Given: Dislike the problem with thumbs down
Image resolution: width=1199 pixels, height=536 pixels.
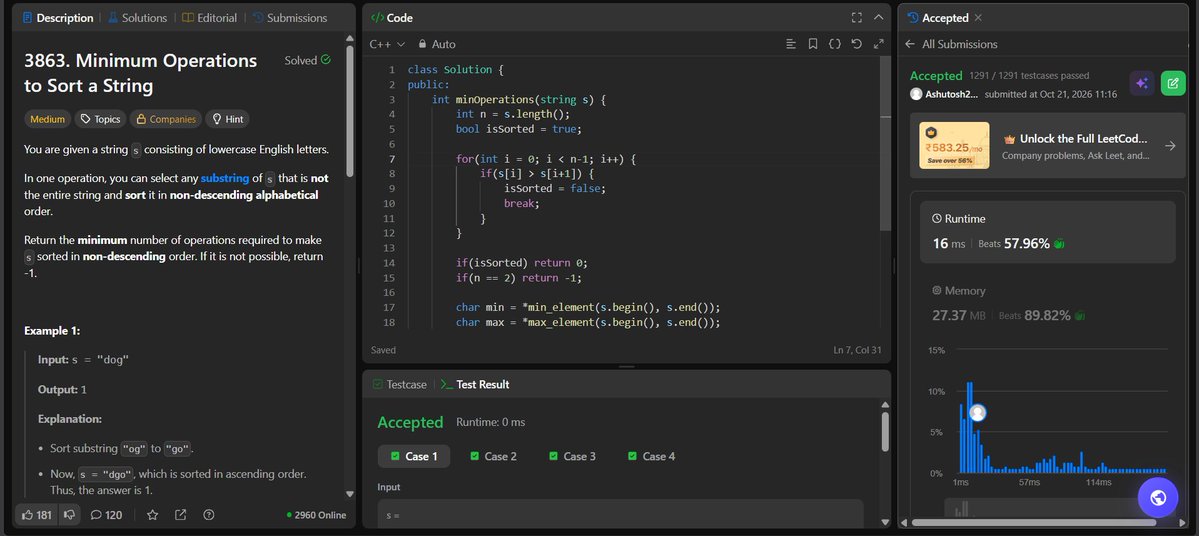Looking at the screenshot, I should (x=70, y=515).
